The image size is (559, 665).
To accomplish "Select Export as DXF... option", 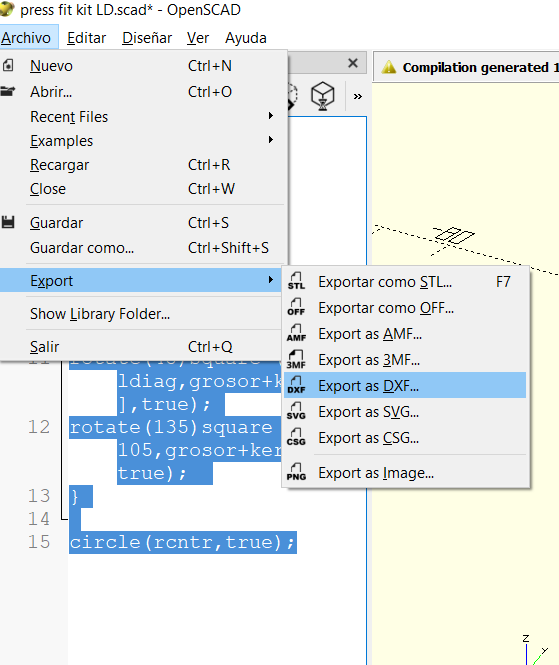I will (405, 386).
